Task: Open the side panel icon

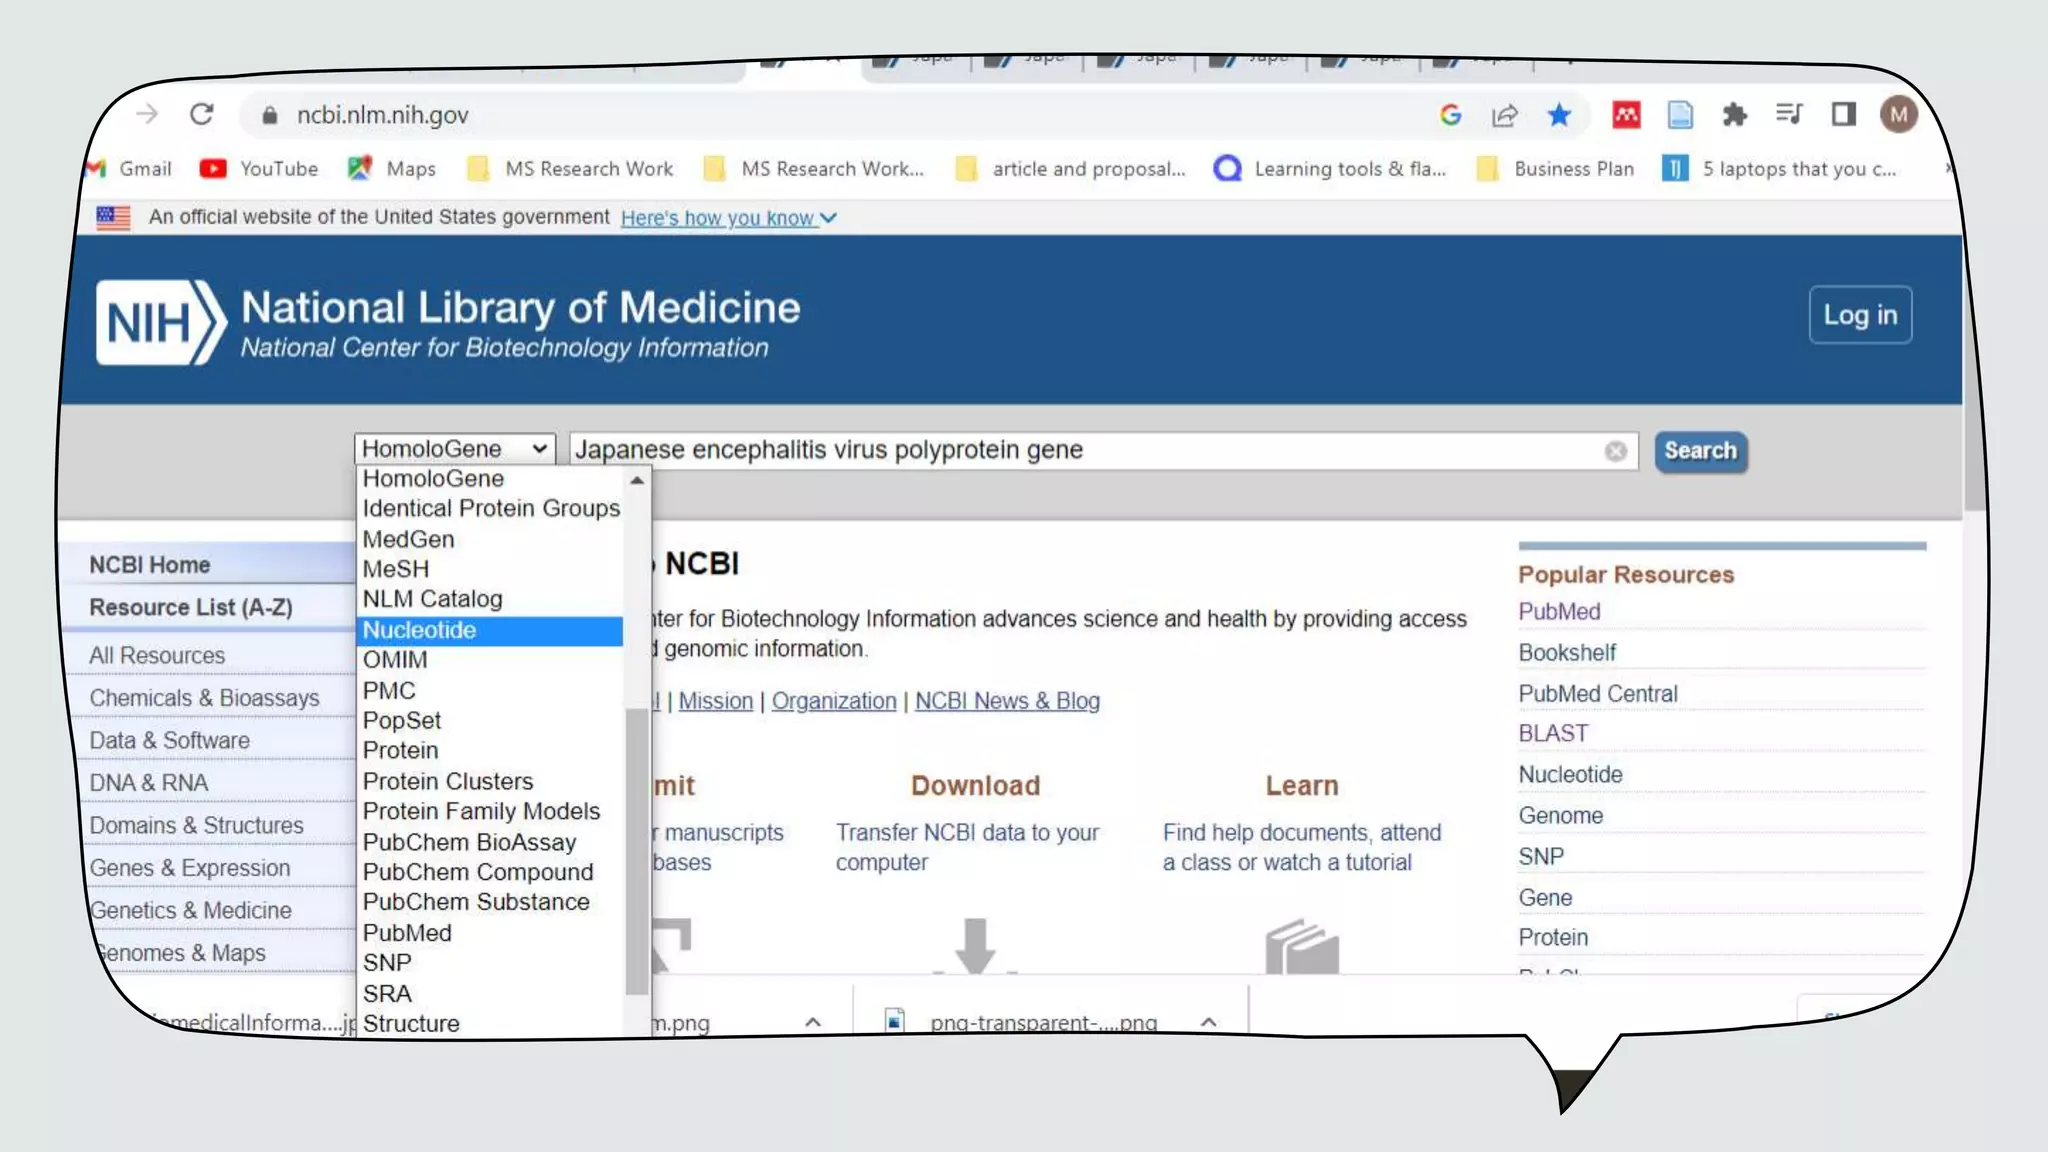Action: point(1843,115)
